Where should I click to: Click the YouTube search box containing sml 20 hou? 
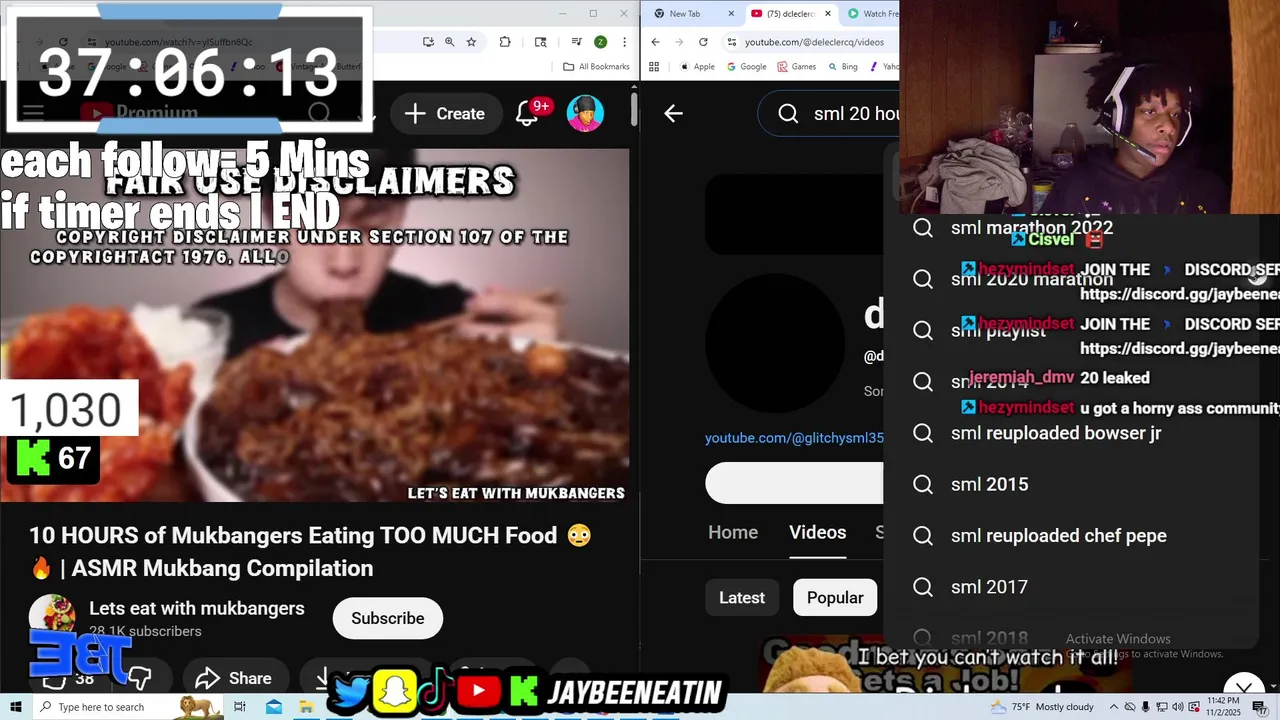click(x=829, y=114)
